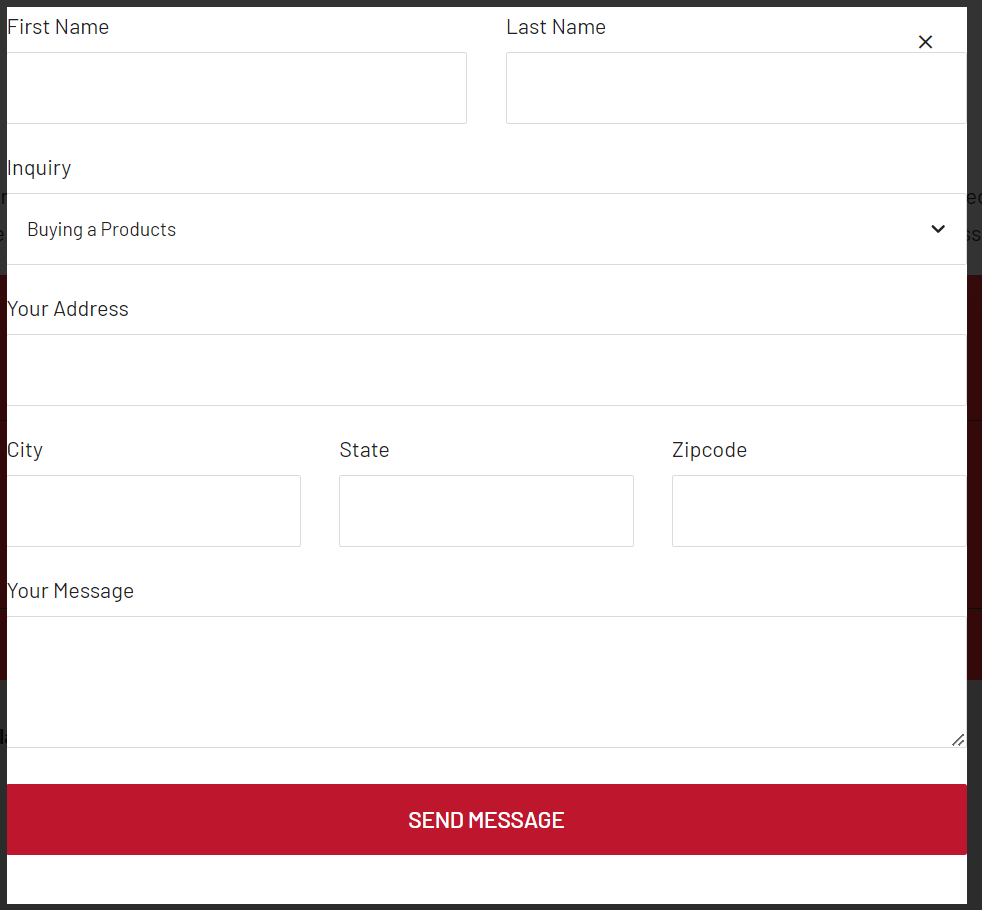The height and width of the screenshot is (910, 982).
Task: Click the "Your Message" label
Action: click(70, 591)
